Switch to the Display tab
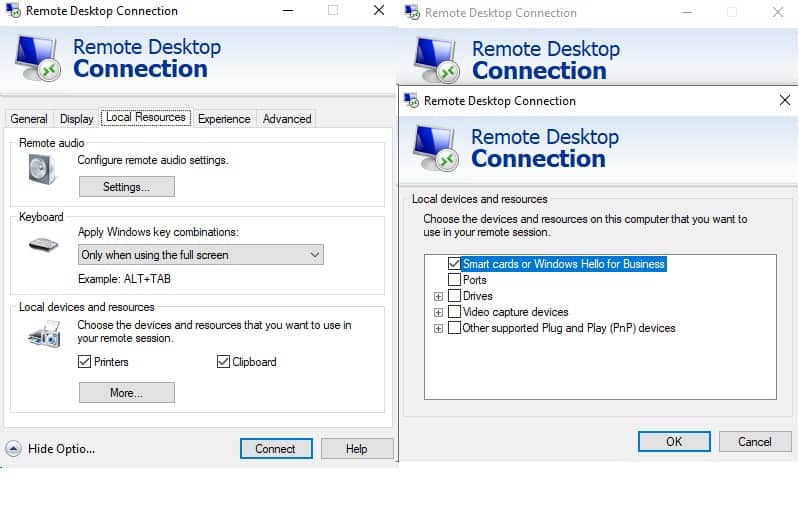This screenshot has width=799, height=520. [76, 119]
